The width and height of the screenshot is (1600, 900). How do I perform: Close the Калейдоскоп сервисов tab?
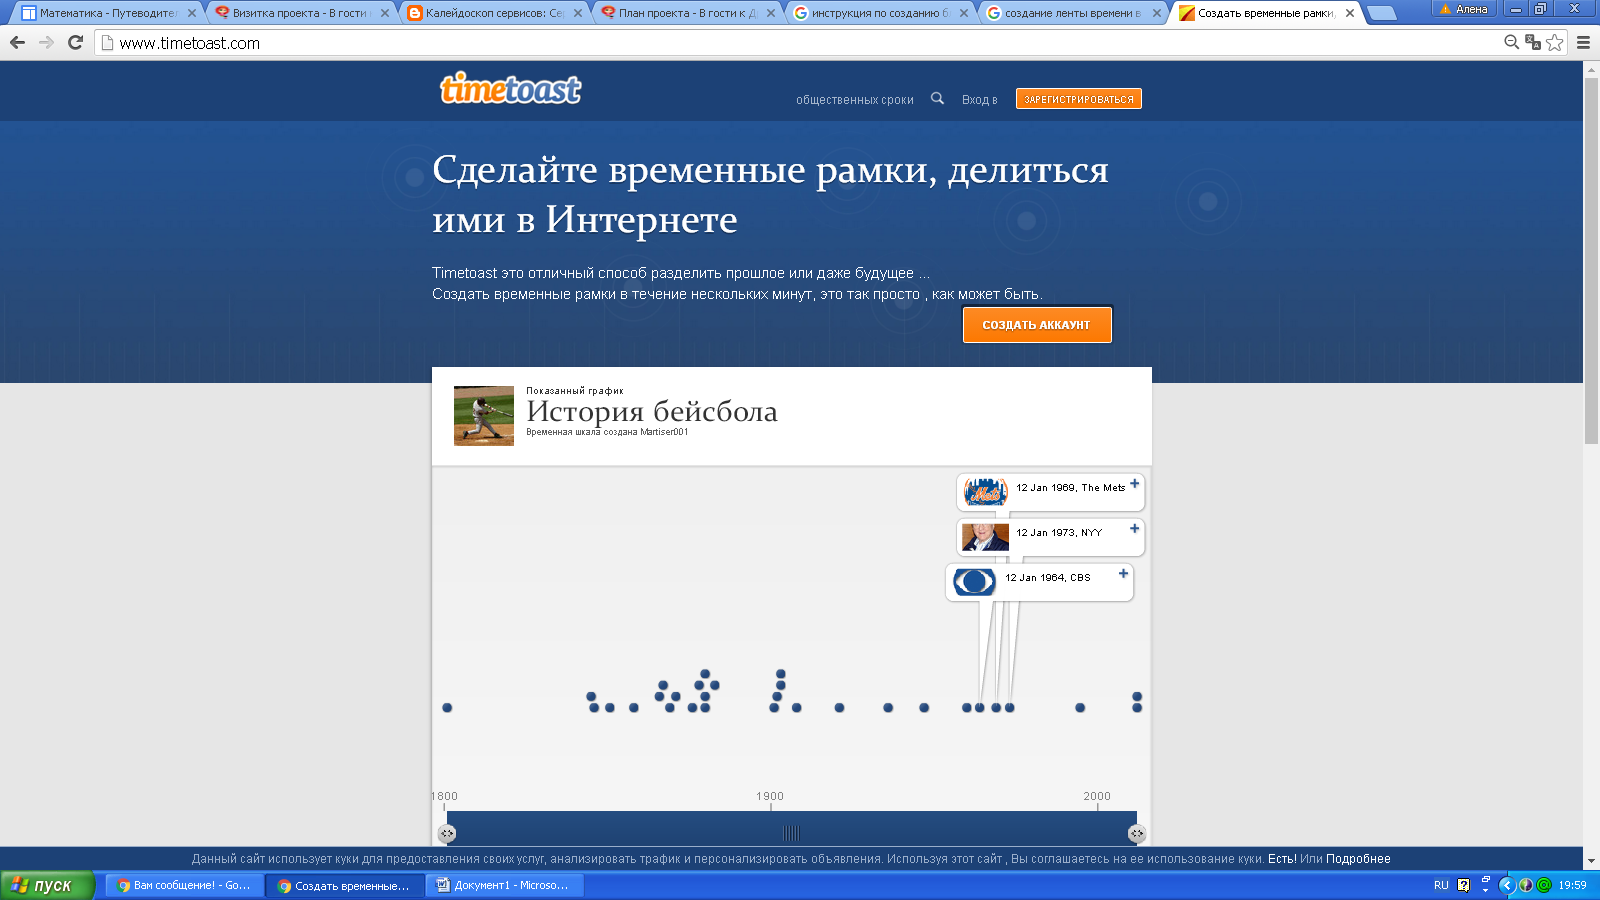tap(578, 13)
